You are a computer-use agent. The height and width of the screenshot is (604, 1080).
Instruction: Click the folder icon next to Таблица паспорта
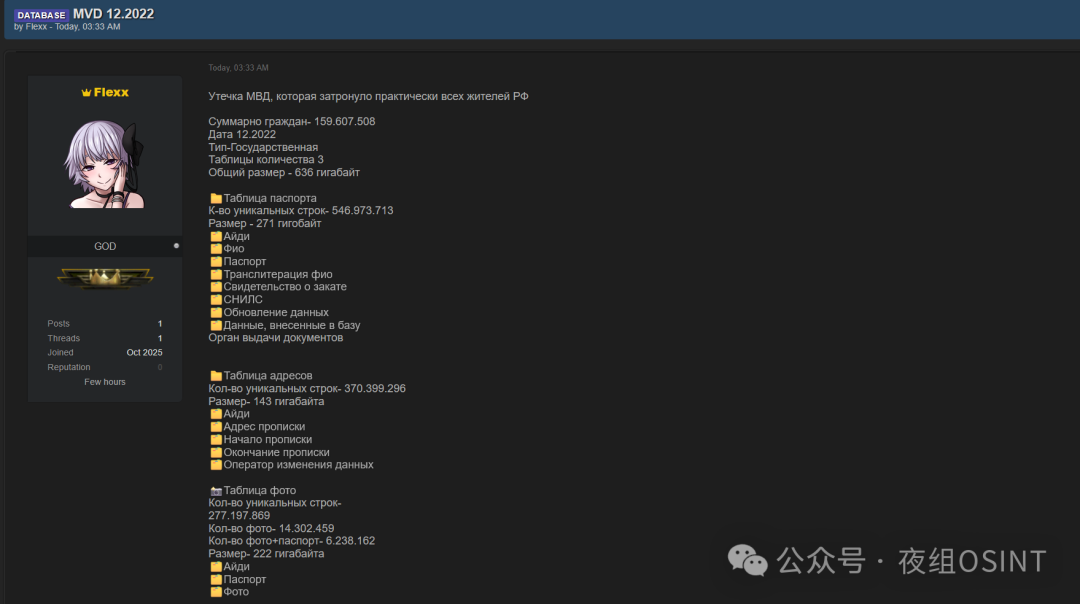[x=215, y=198]
